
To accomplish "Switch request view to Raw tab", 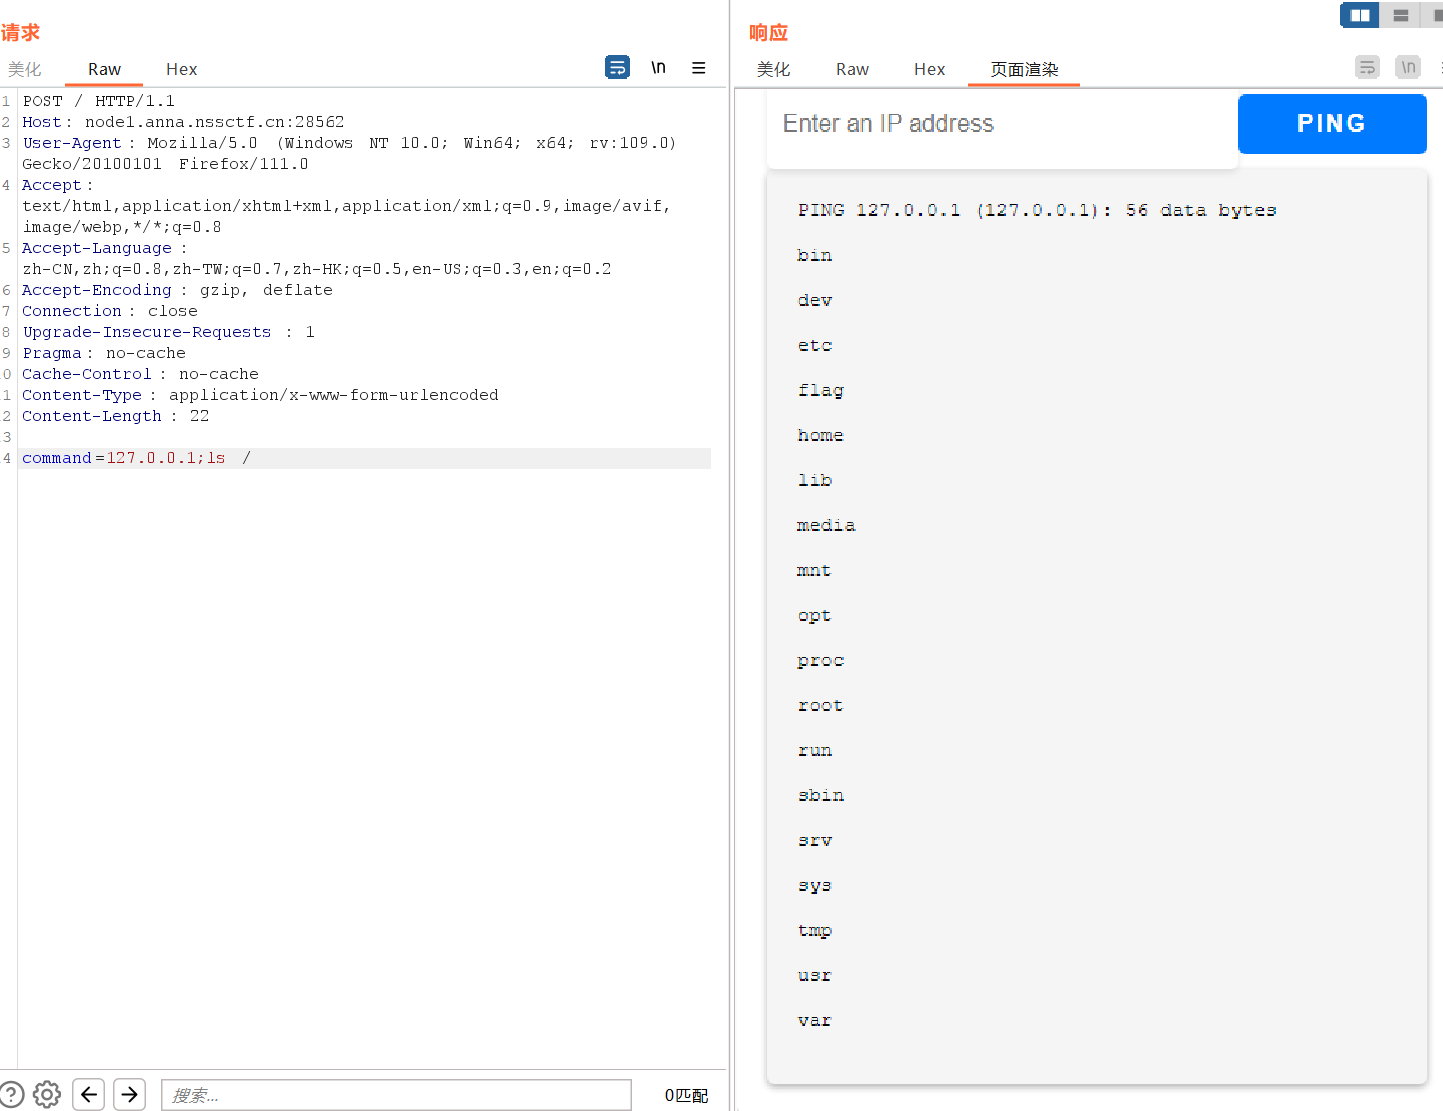I will 104,69.
